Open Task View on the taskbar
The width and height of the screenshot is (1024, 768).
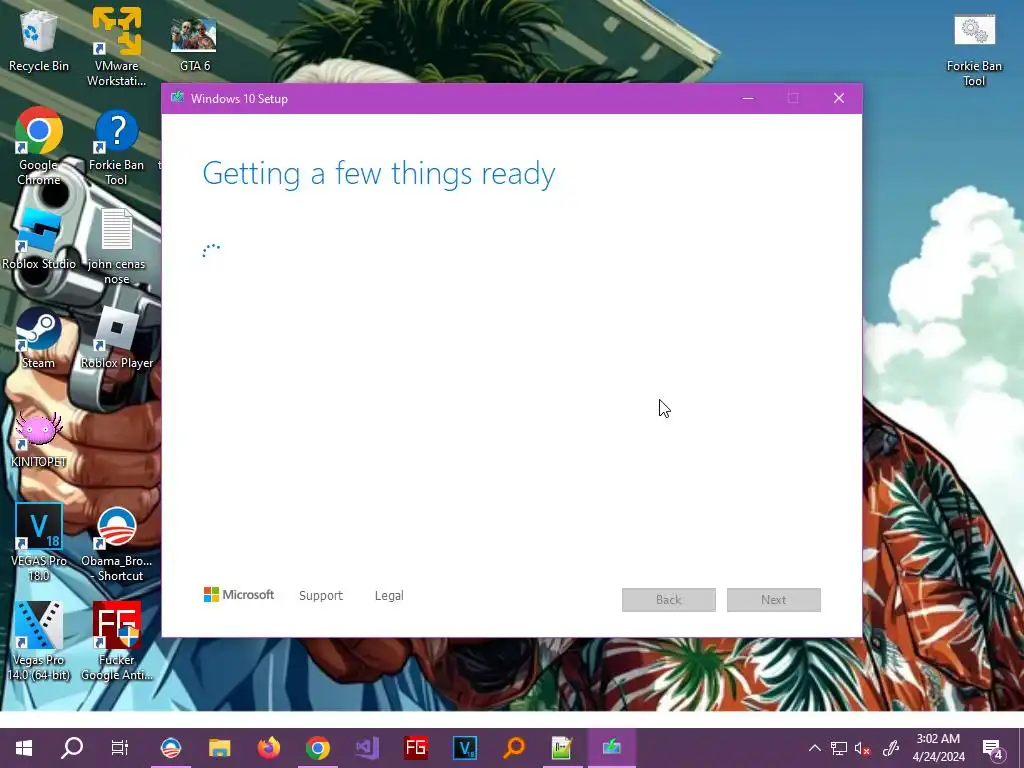point(120,747)
